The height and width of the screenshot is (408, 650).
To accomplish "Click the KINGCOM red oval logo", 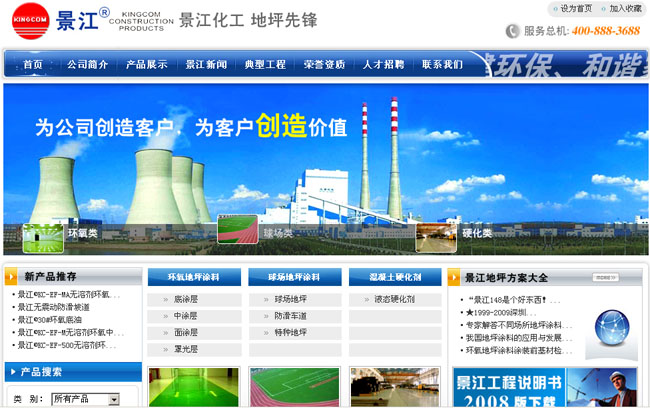I will (x=29, y=20).
